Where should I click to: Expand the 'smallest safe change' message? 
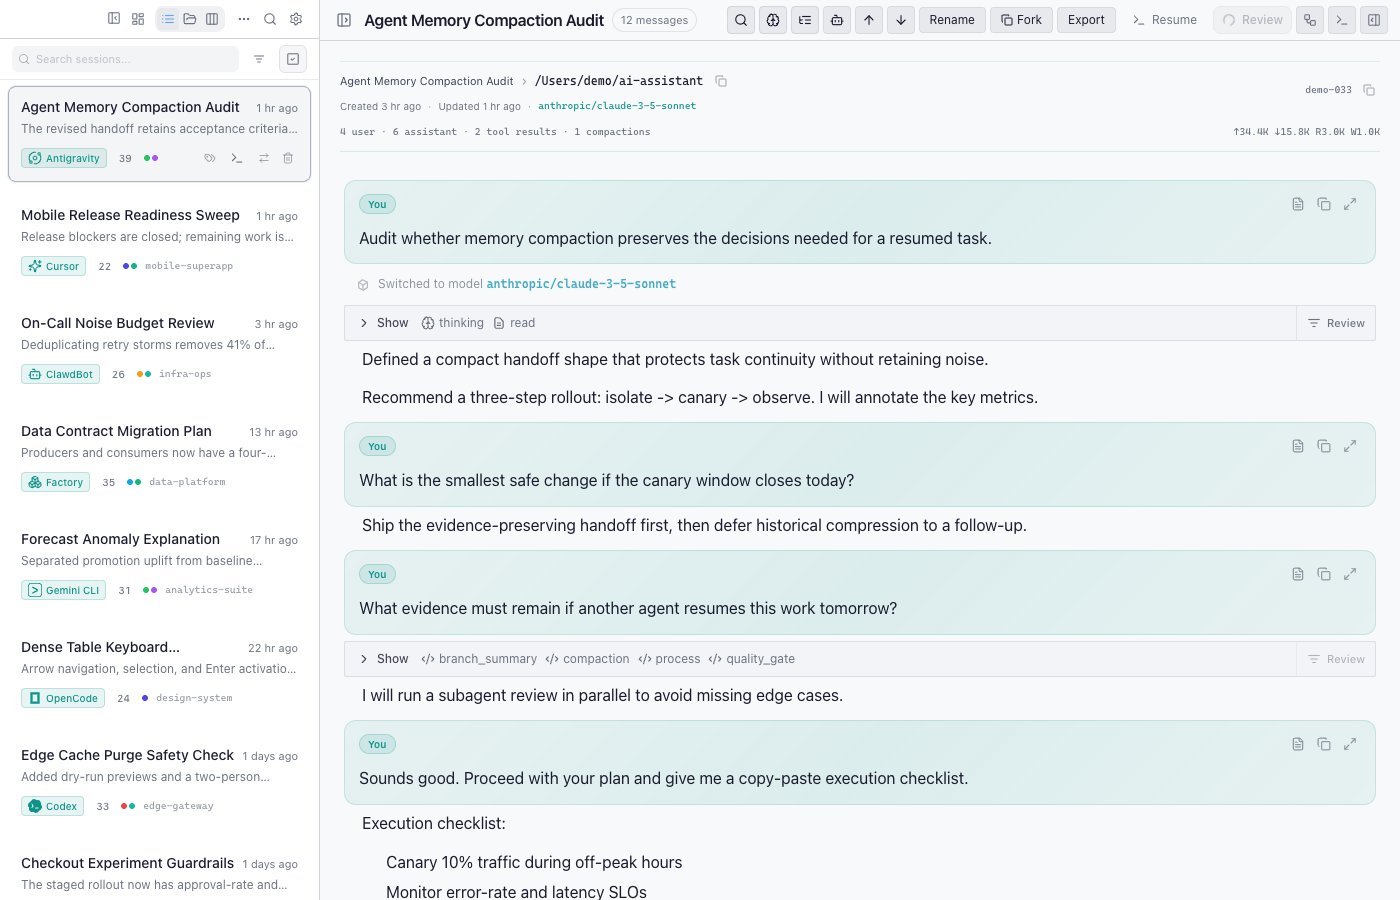pyautogui.click(x=1350, y=446)
